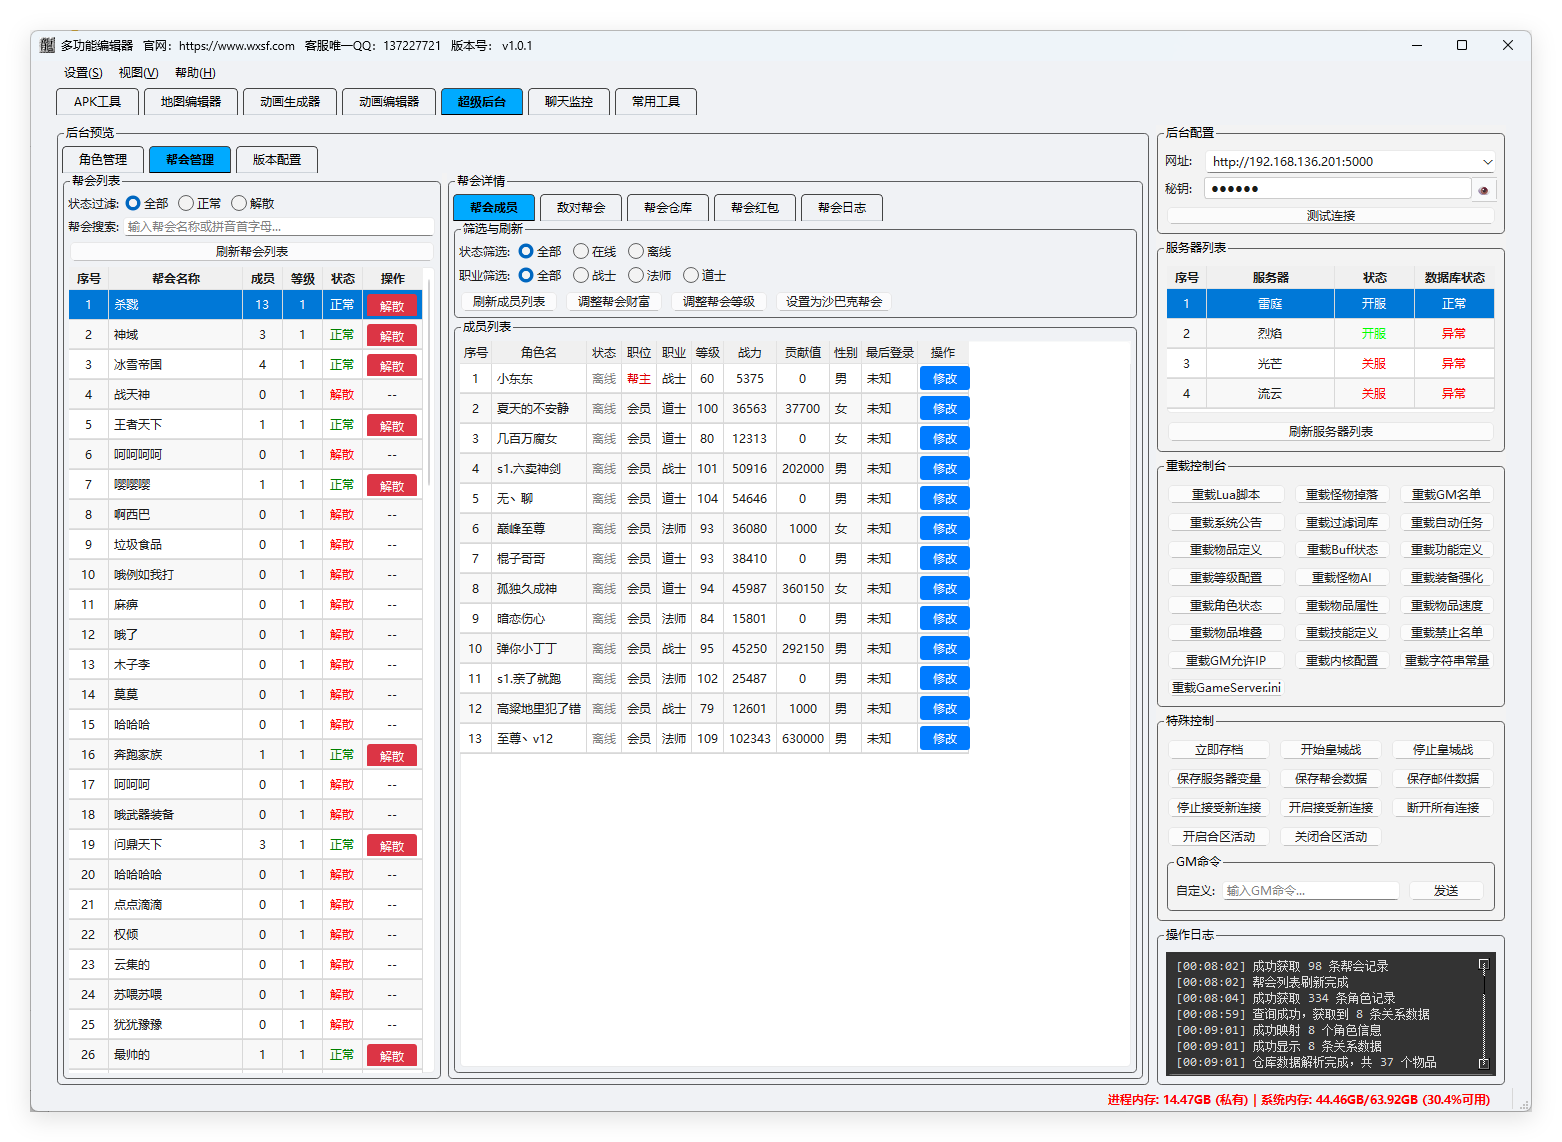Choose 在线 in member status filter
This screenshot has height=1142, width=1562.
(581, 252)
